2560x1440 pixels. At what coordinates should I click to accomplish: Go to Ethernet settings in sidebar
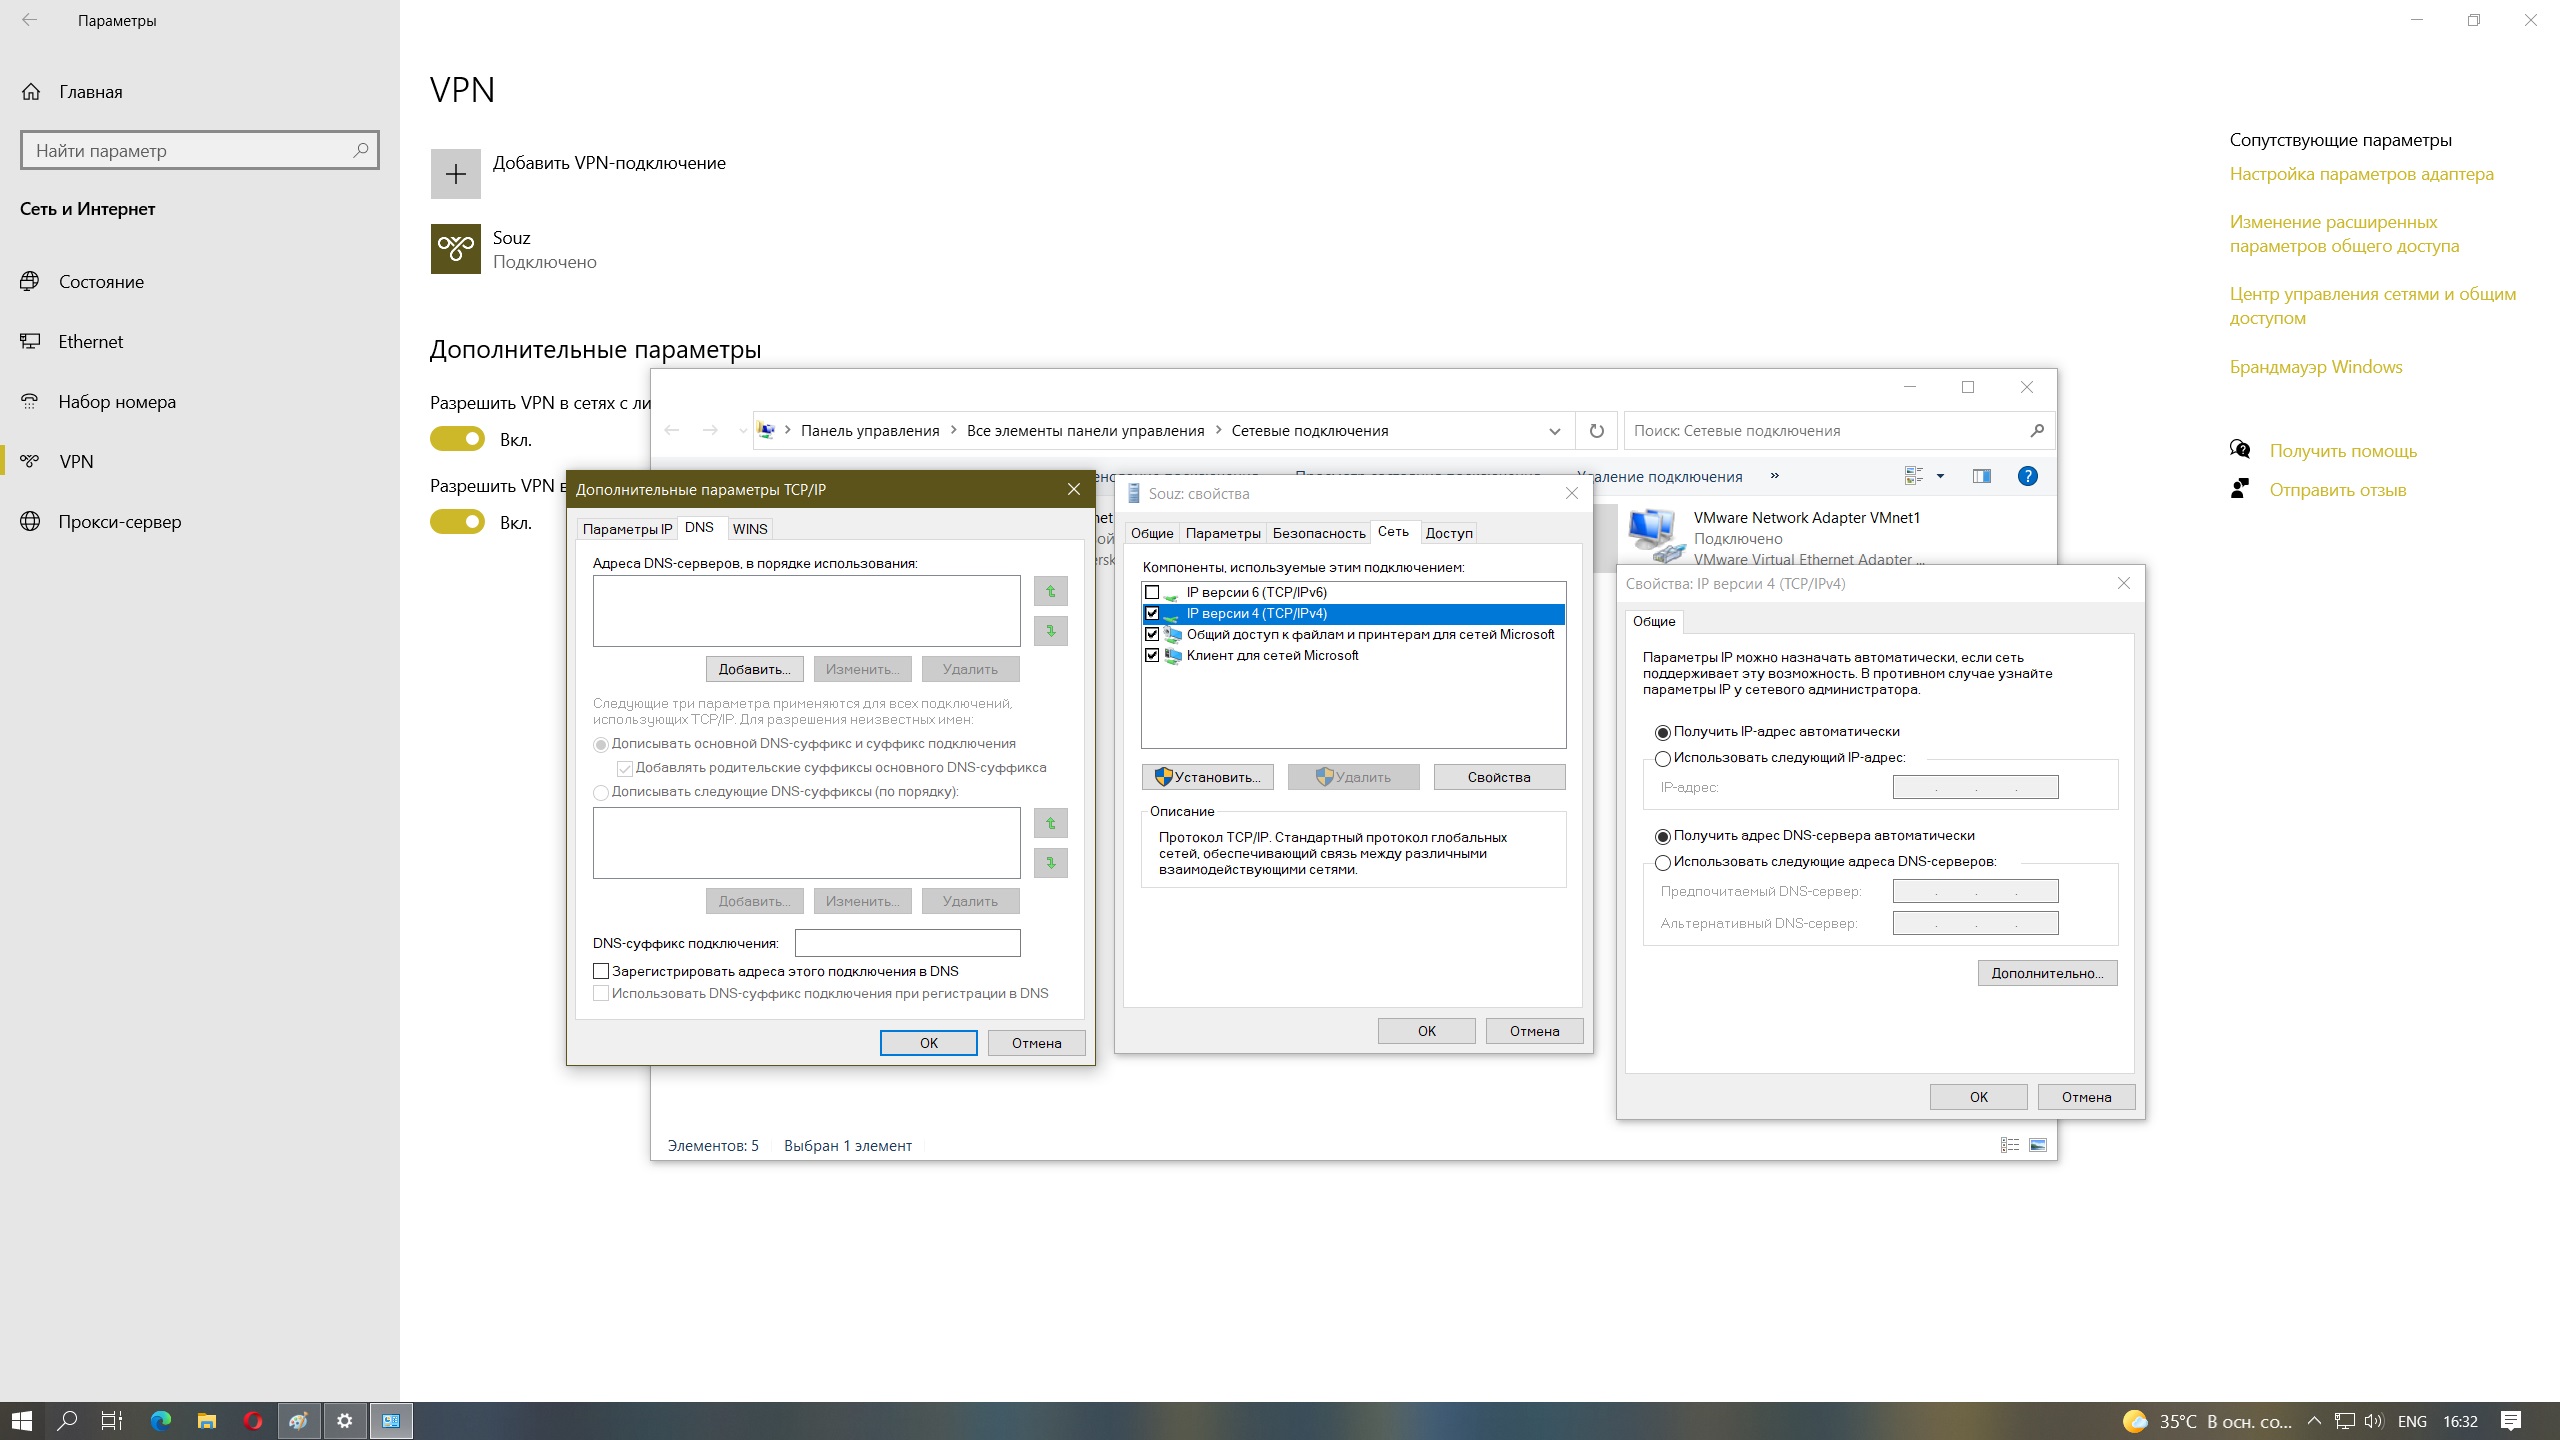pos(90,342)
